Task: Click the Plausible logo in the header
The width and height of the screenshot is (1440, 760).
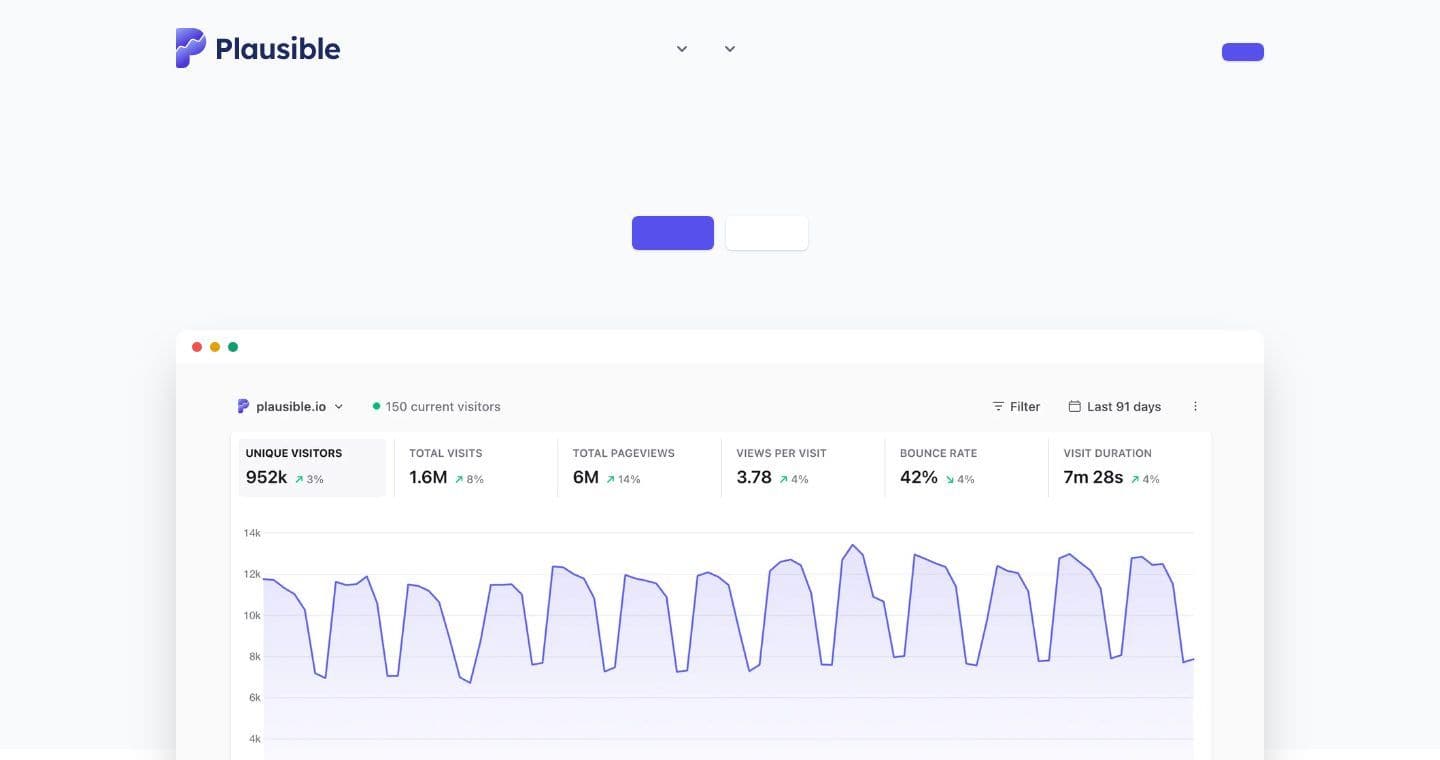Action: pos(258,48)
